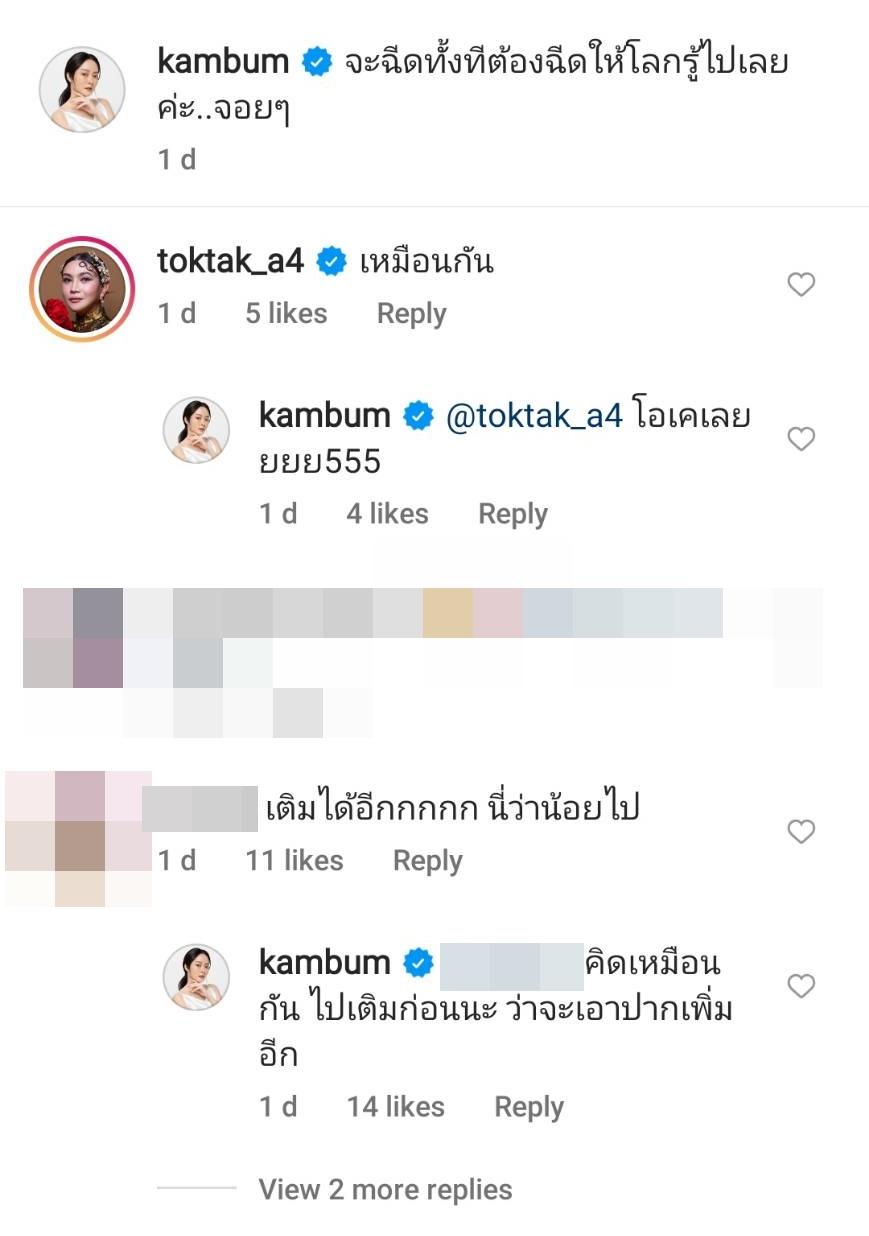This screenshot has width=869, height=1236.
Task: Open kambum's profile picture at top
Action: pyautogui.click(x=82, y=88)
